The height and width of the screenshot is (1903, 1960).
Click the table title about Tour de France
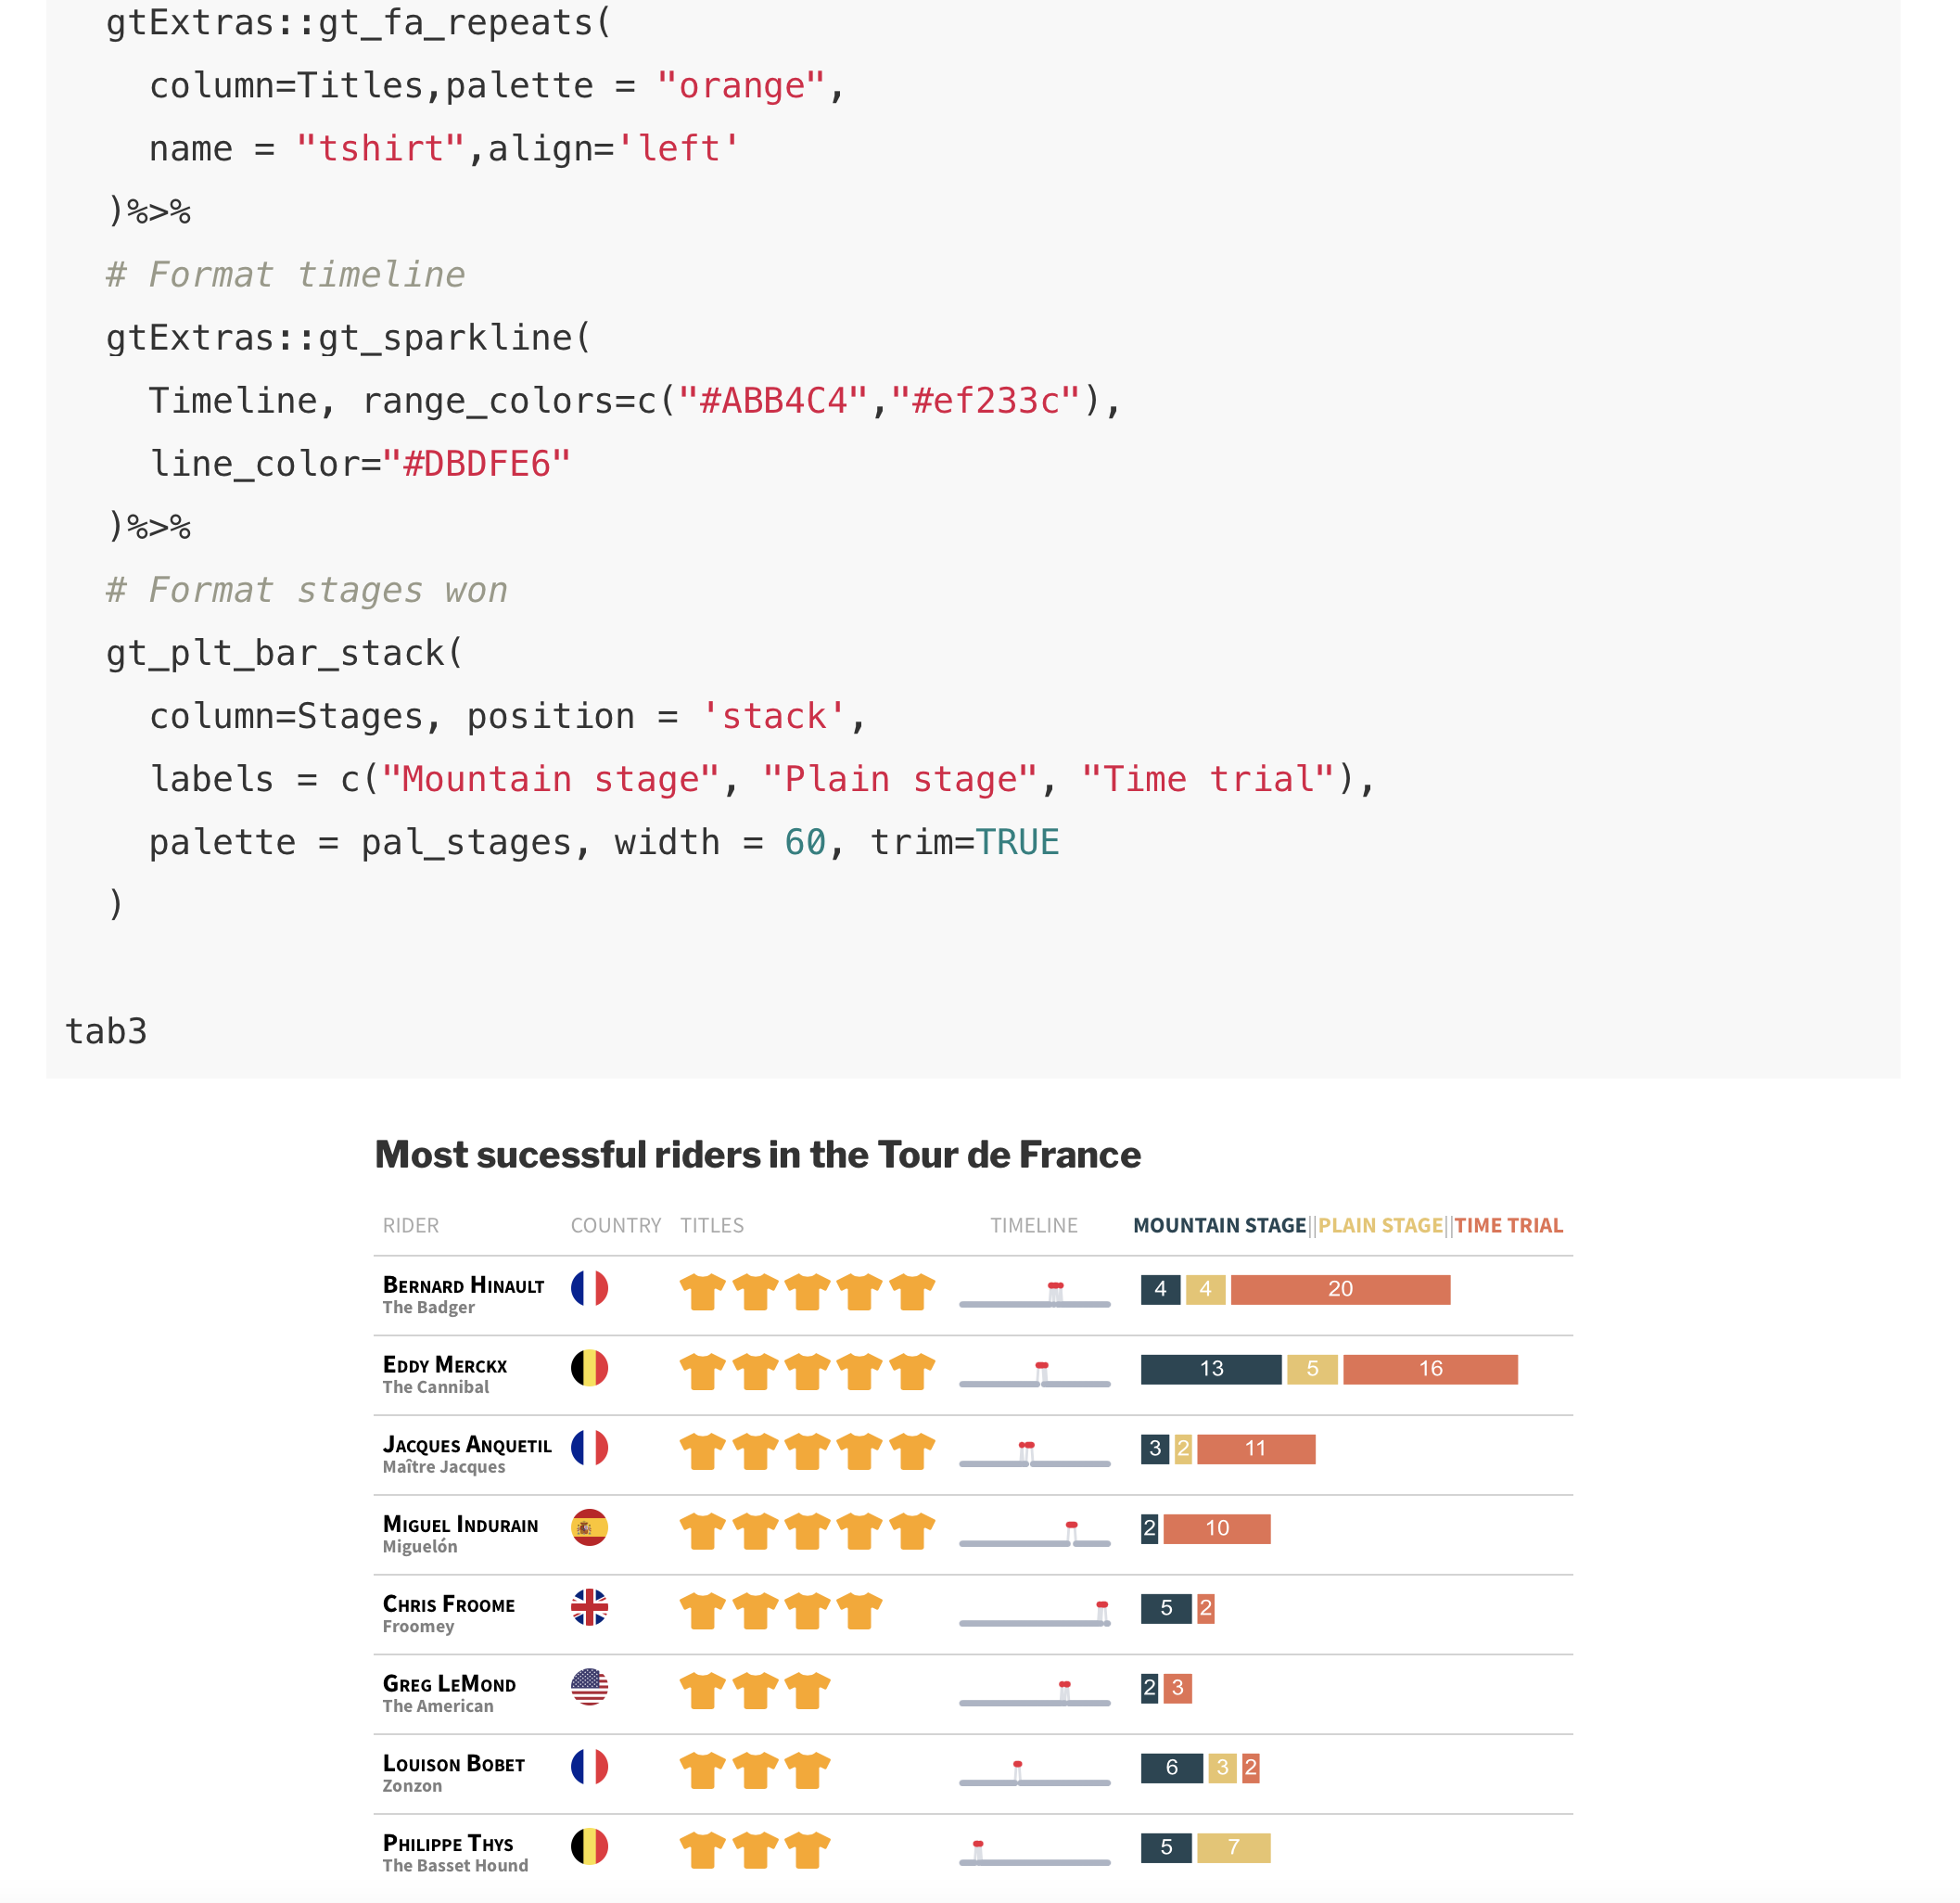coord(757,1155)
